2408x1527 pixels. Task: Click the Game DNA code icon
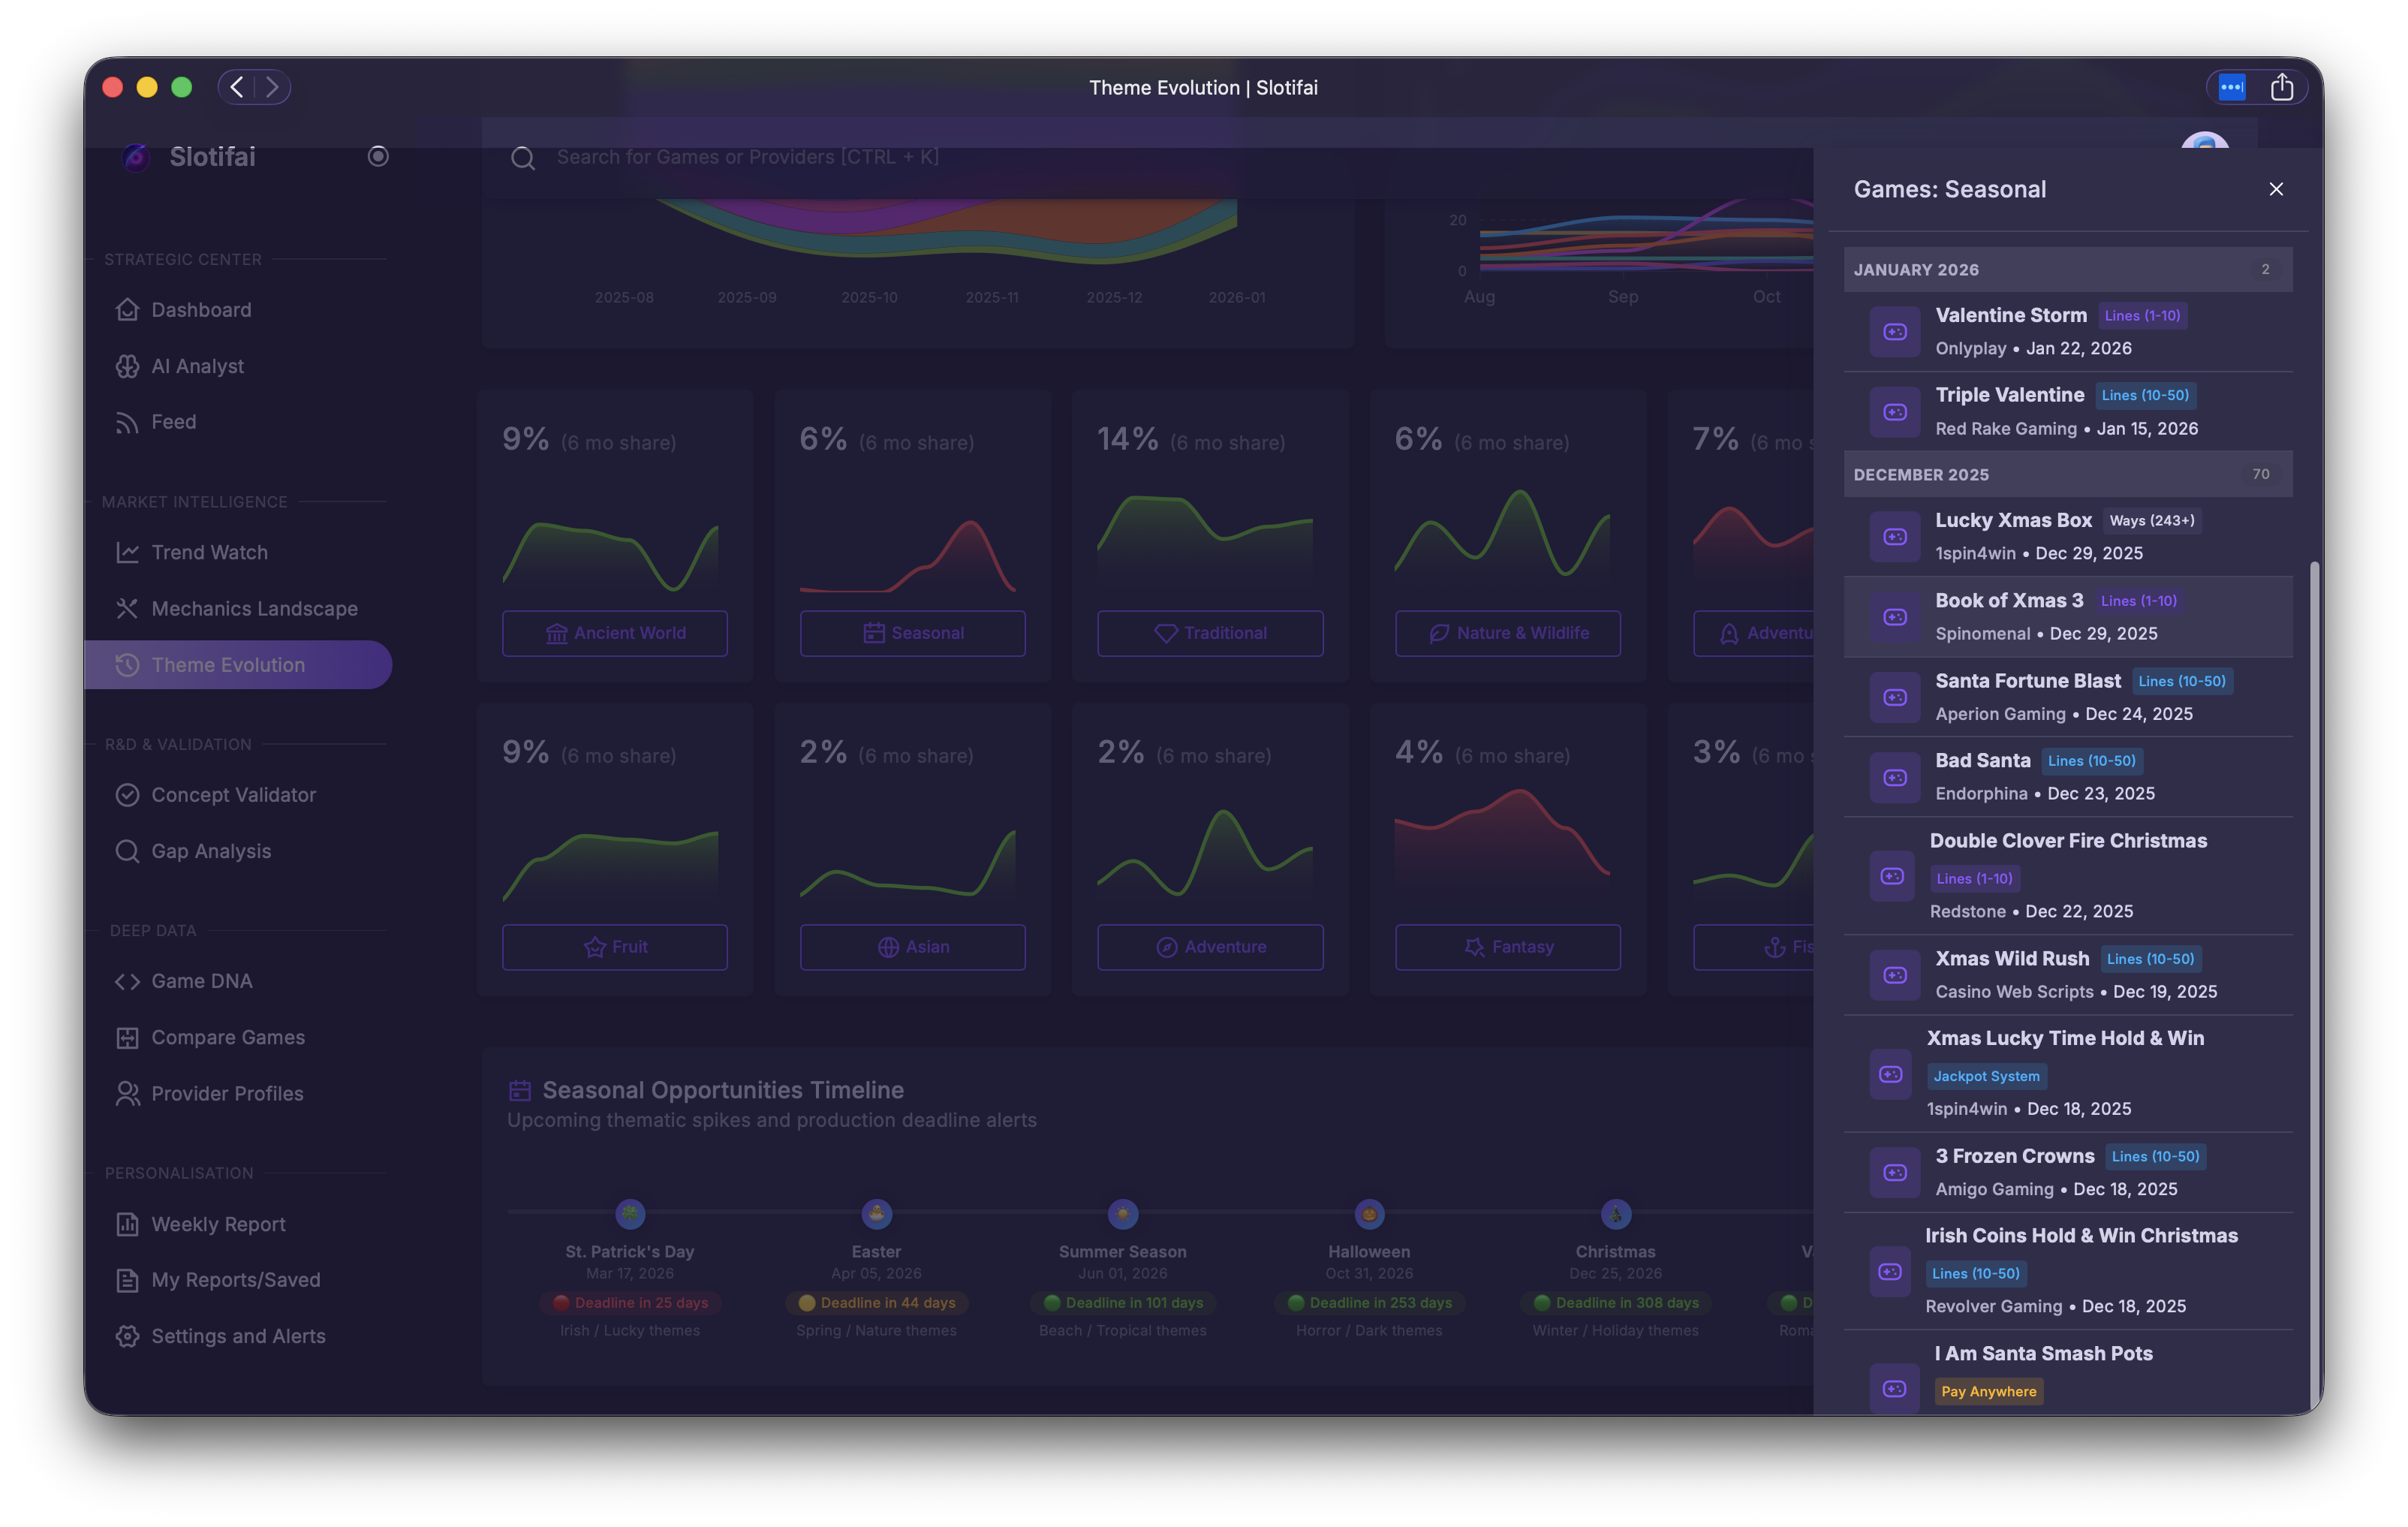click(127, 981)
